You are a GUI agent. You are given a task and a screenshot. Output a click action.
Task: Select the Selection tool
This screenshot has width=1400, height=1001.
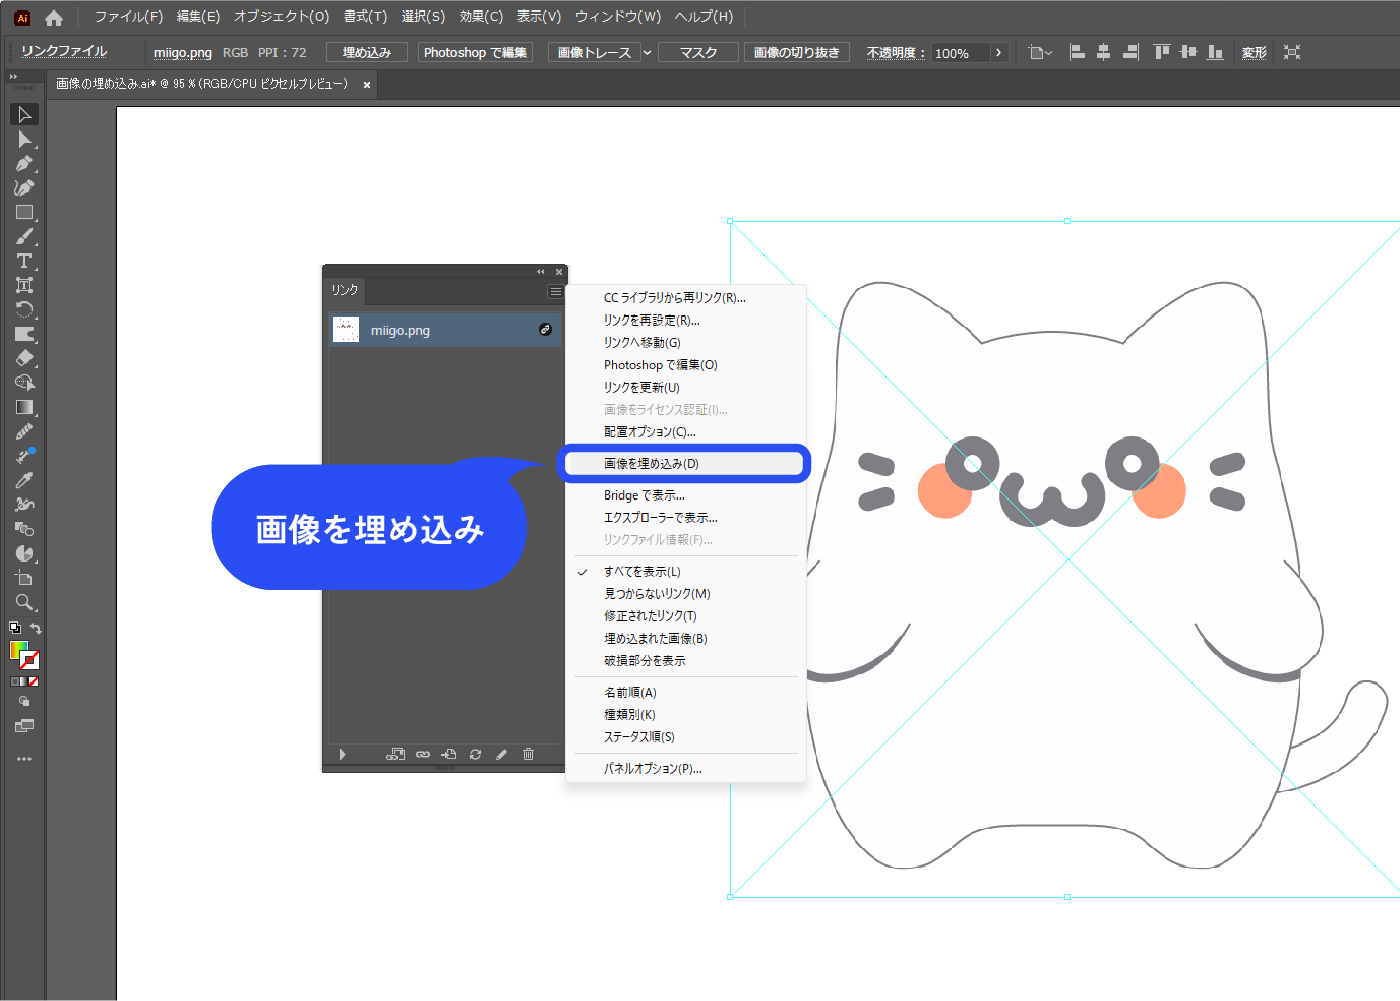point(24,114)
